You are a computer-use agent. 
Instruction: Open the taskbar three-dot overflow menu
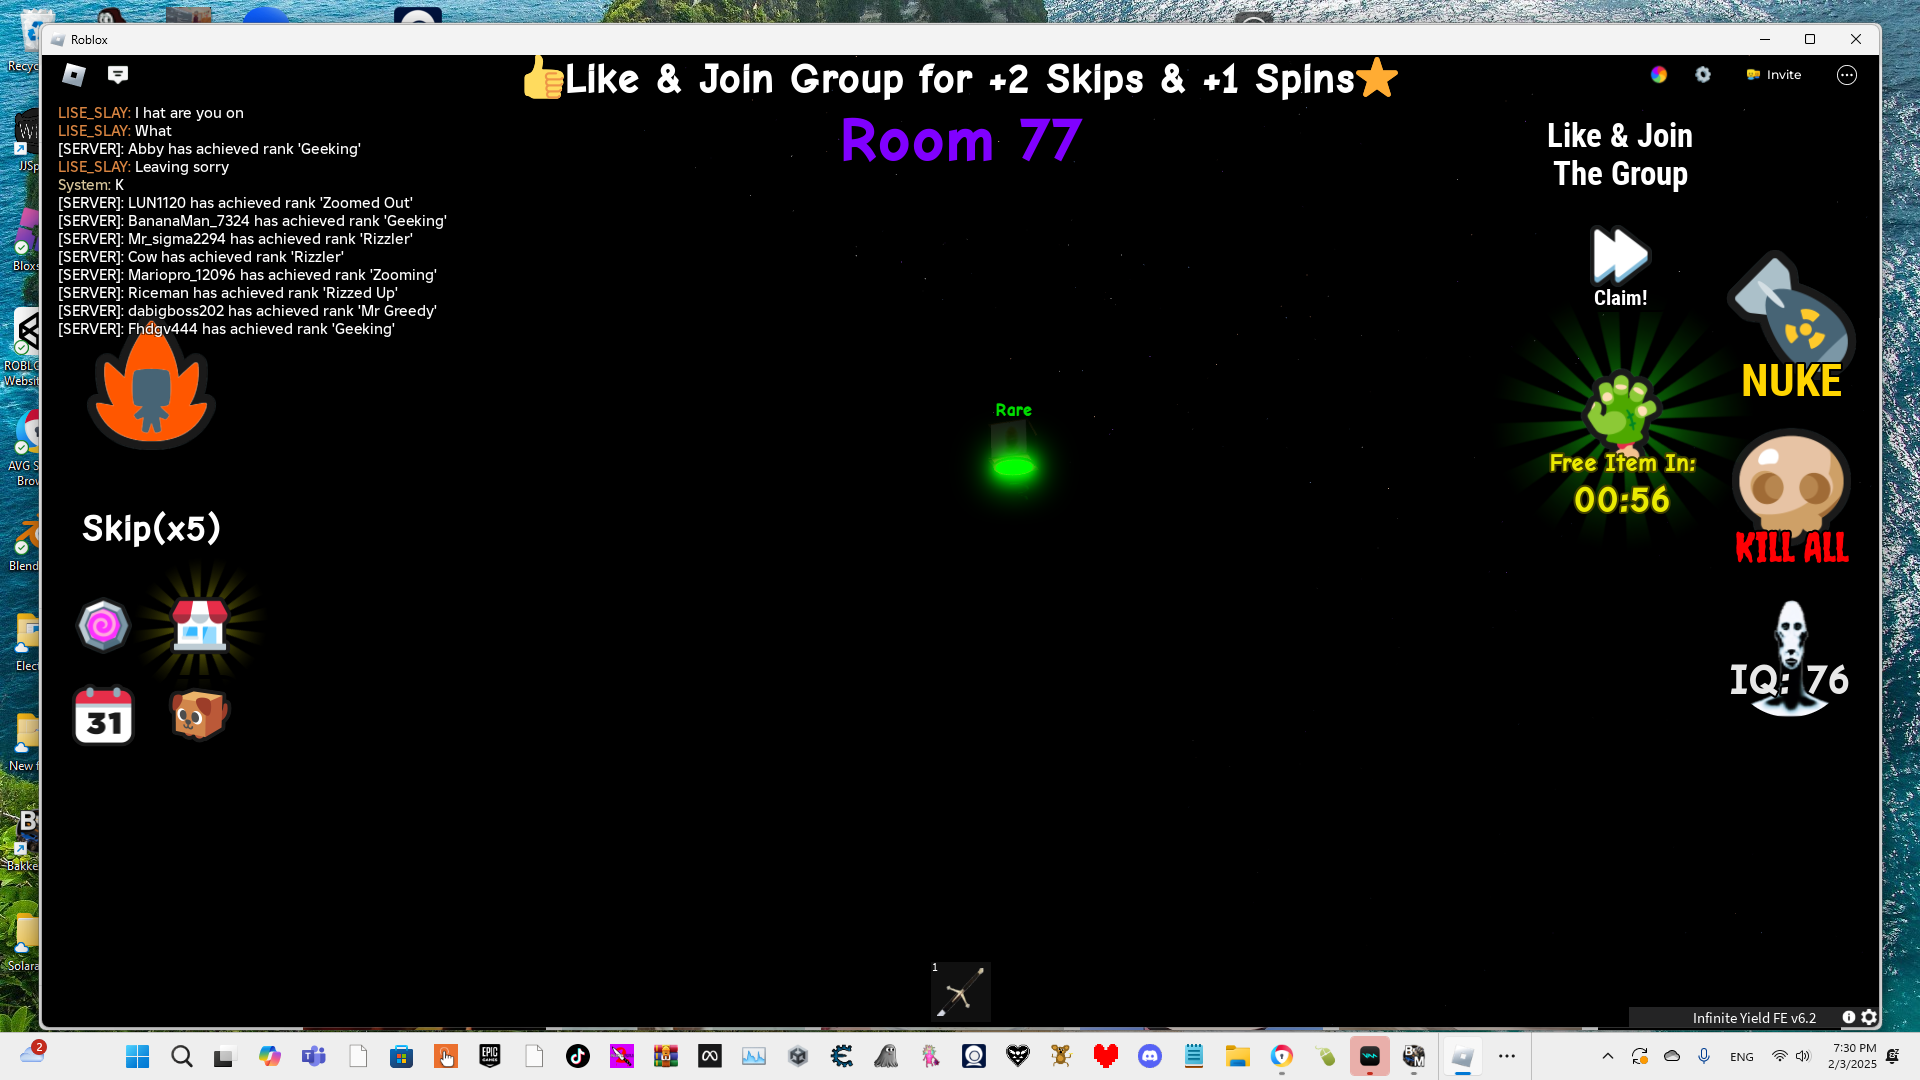coord(1507,1056)
